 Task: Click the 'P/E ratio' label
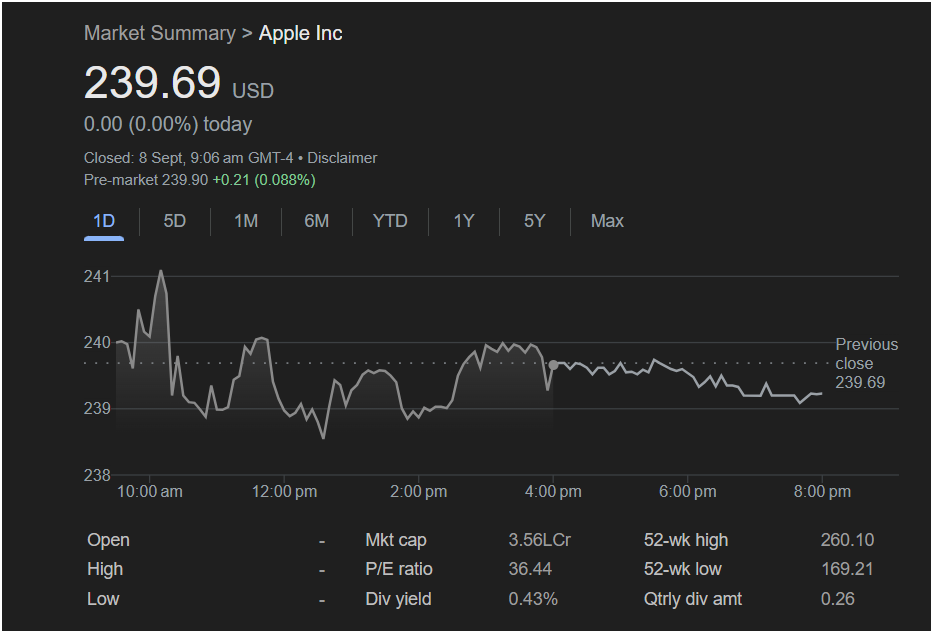(399, 569)
